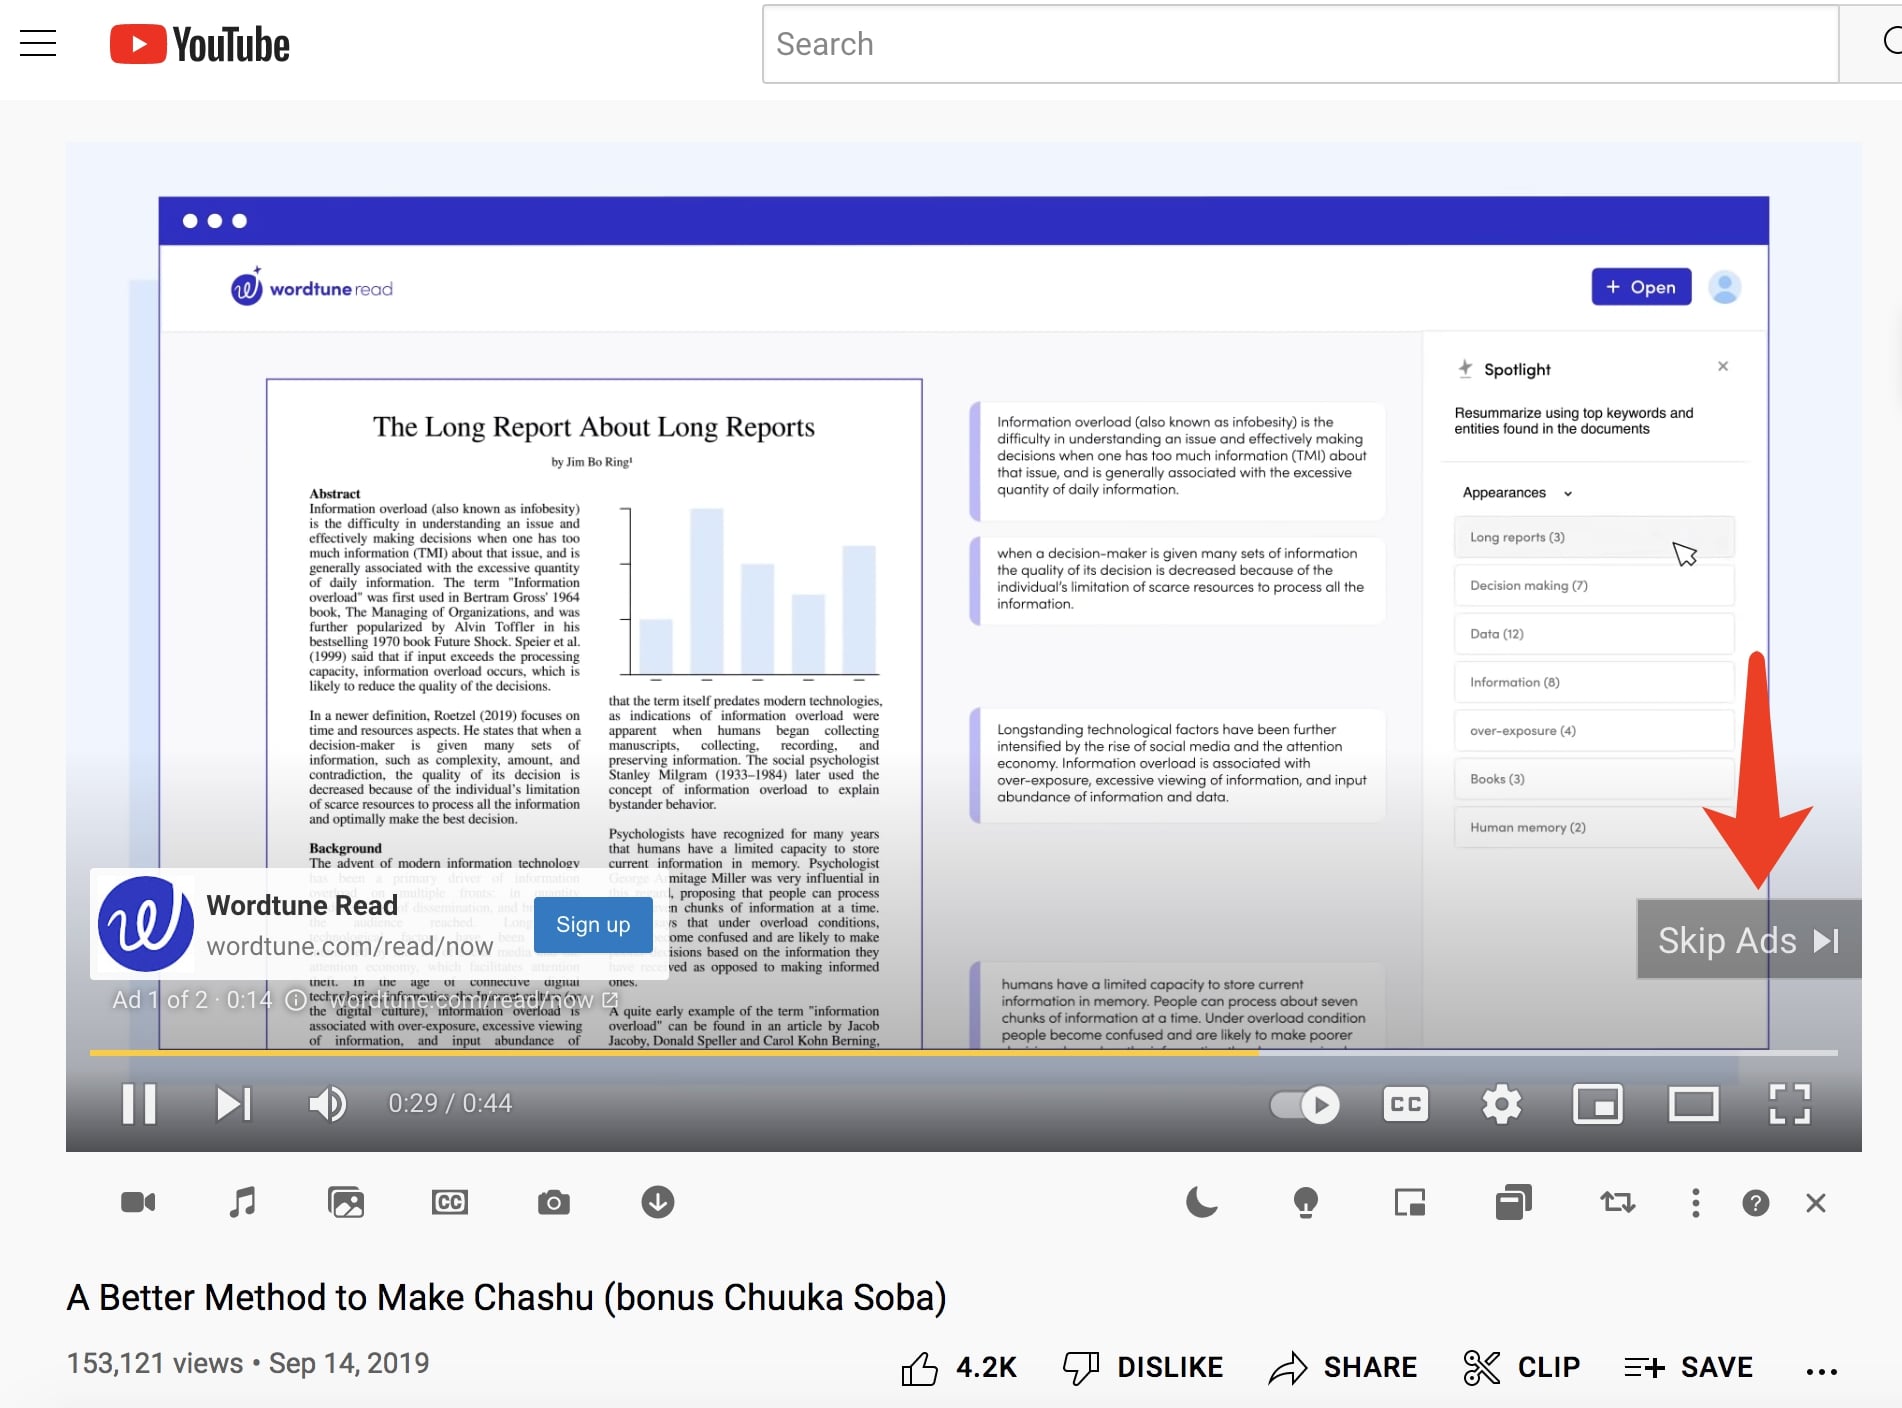1902x1408 pixels.
Task: Click the Sign up button on the ad
Action: pos(592,924)
